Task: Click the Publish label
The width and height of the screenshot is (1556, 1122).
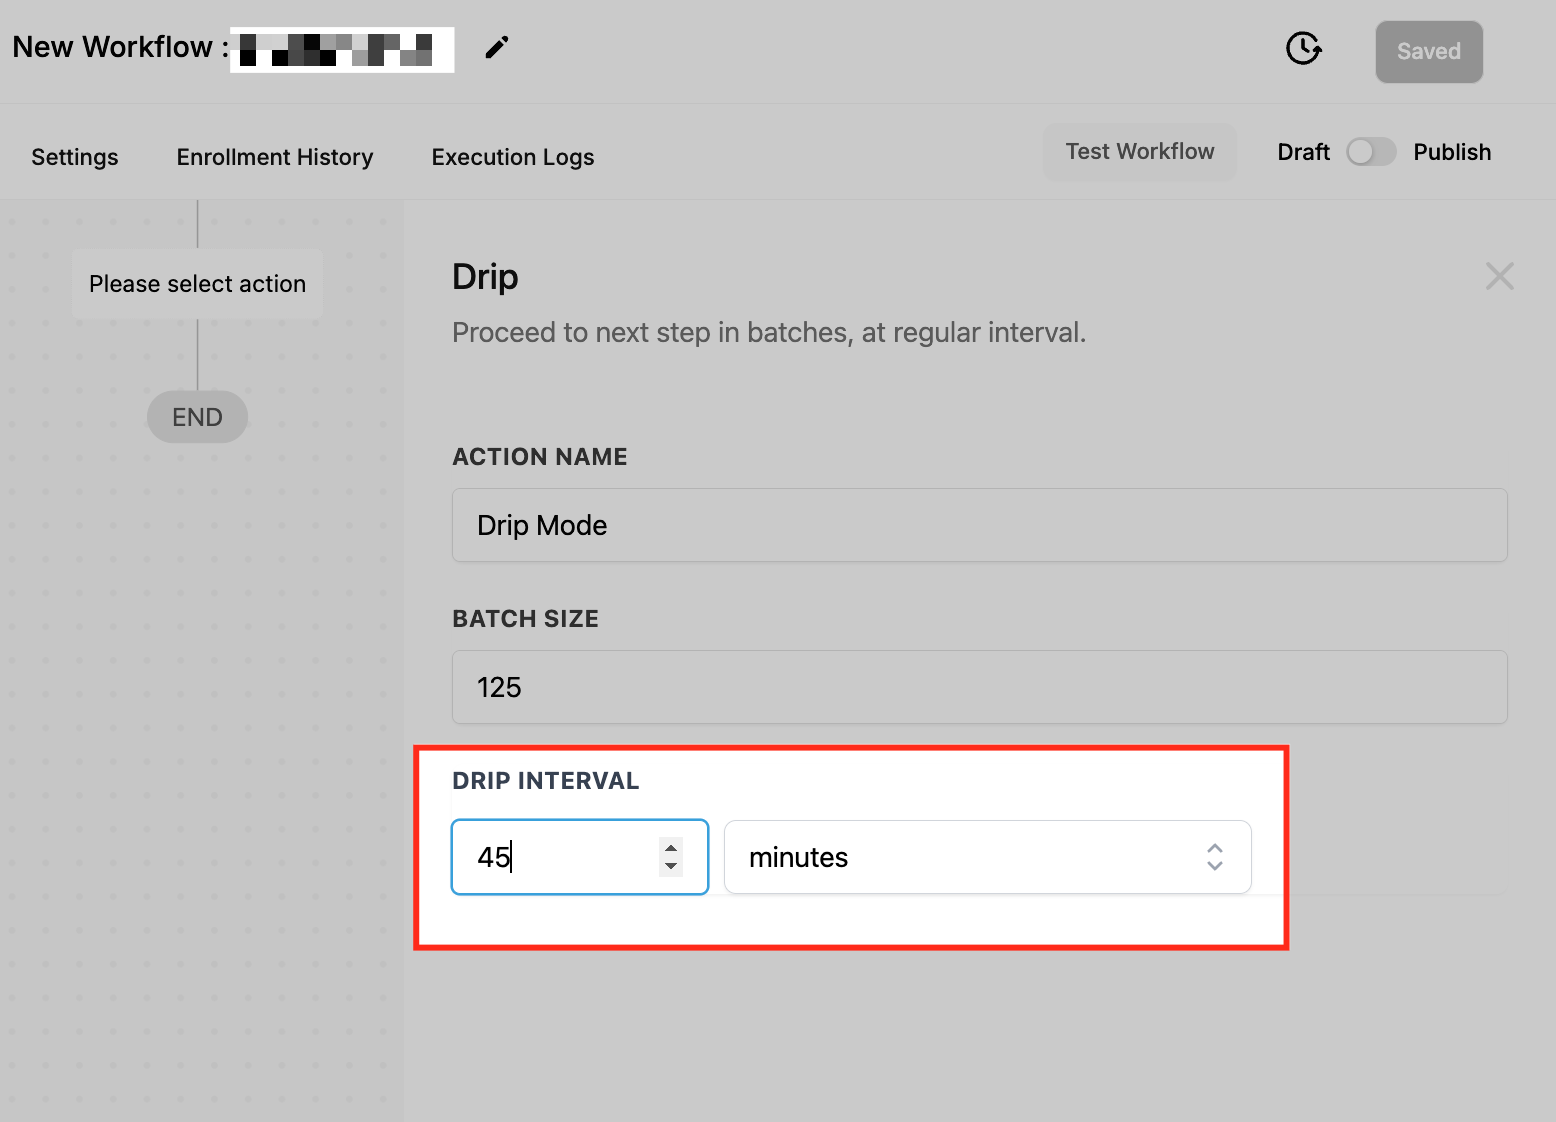Action: coord(1452,152)
